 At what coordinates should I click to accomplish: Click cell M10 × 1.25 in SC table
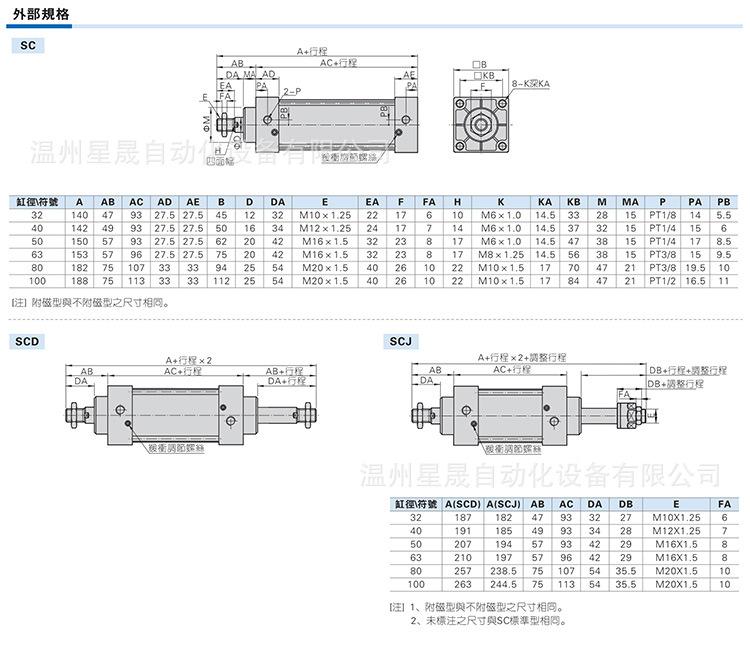[325, 215]
